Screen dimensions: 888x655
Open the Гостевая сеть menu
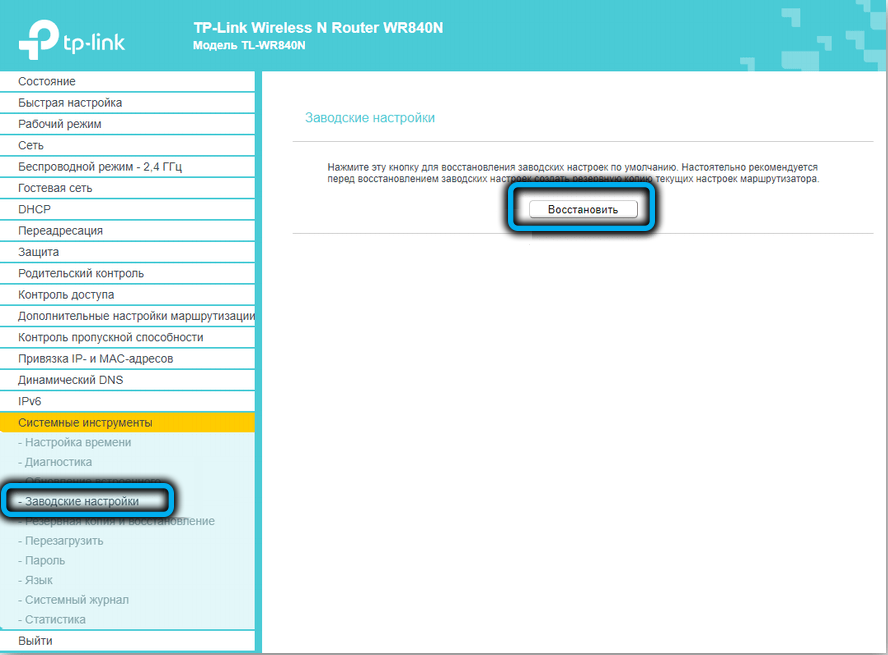[x=55, y=188]
